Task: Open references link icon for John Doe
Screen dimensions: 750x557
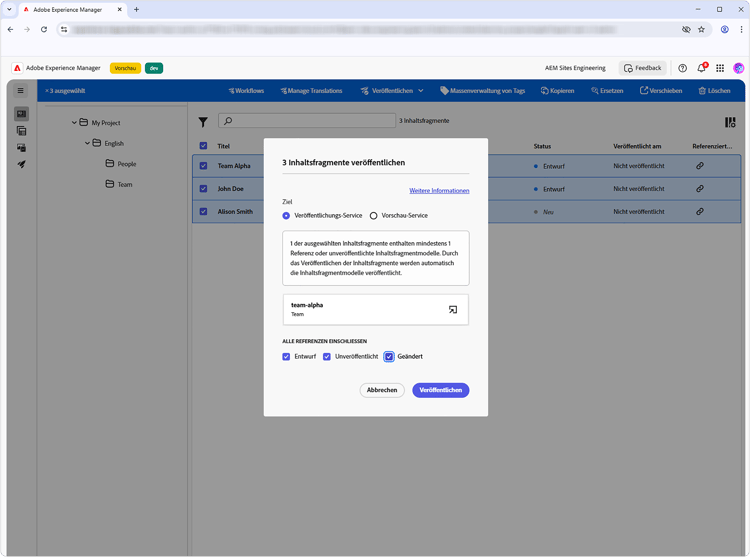Action: 700,189
